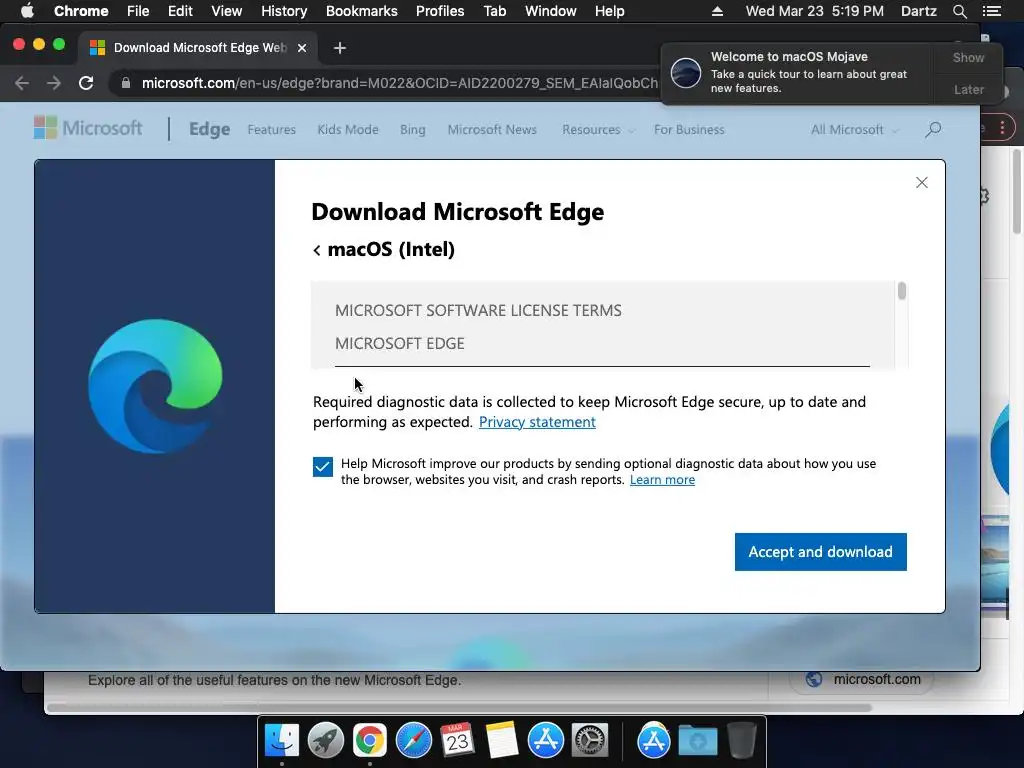
Task: Open Launchpad from the Dock
Action: pos(325,741)
